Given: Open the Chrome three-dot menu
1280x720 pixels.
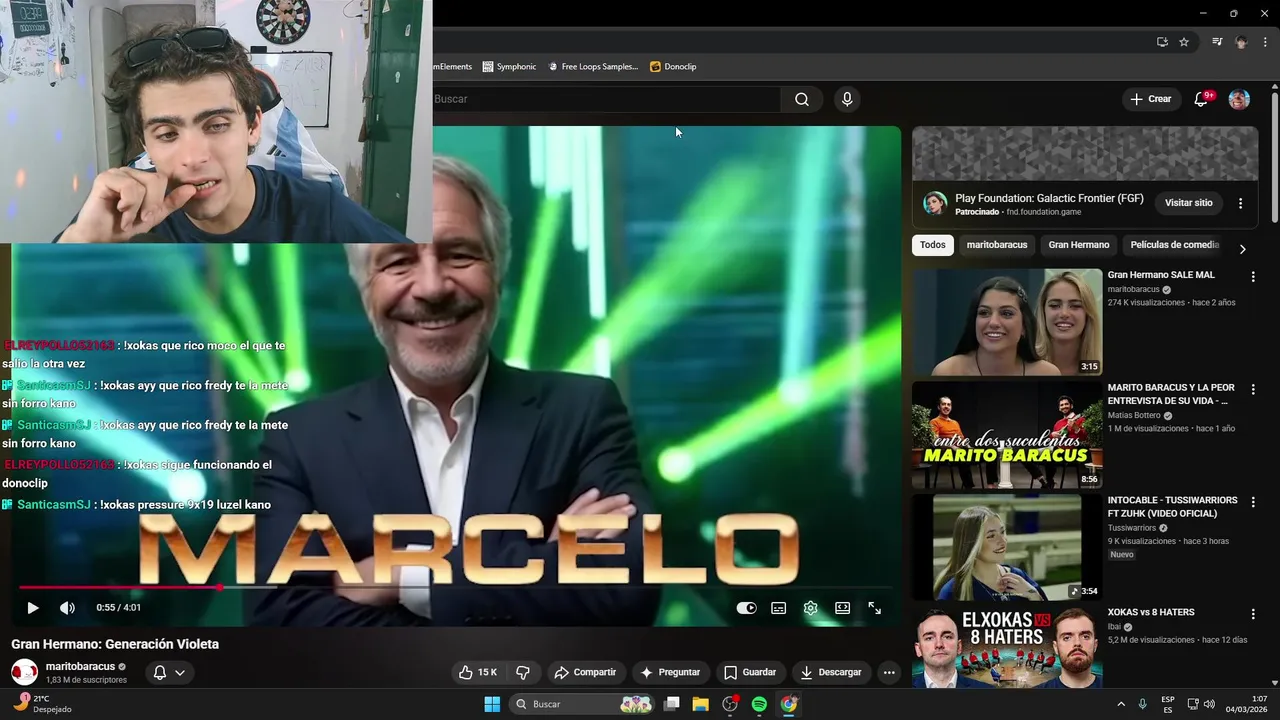Looking at the screenshot, I should coord(1265,42).
